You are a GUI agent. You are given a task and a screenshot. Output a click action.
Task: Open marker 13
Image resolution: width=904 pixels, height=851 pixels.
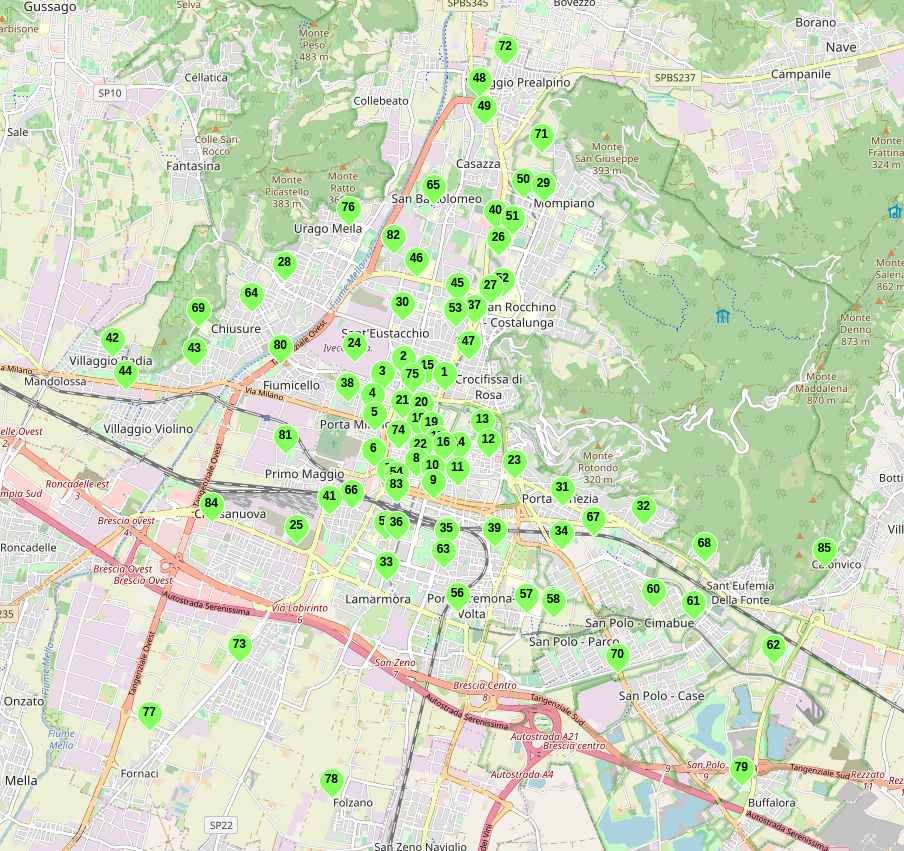(x=483, y=423)
